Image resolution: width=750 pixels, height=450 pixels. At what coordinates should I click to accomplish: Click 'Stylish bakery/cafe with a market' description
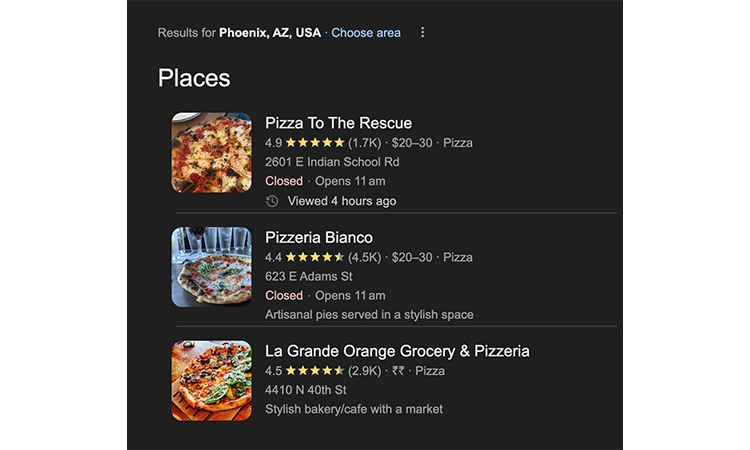(x=353, y=409)
